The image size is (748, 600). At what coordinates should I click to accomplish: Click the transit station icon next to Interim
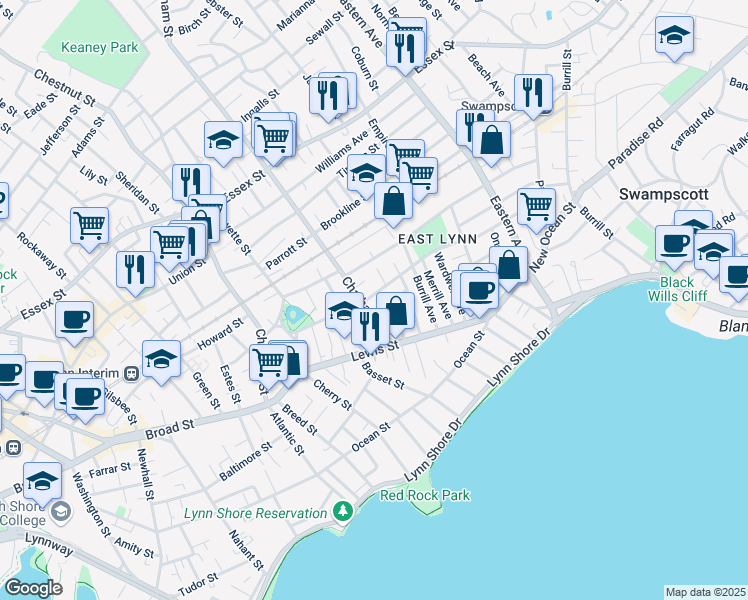tap(131, 373)
